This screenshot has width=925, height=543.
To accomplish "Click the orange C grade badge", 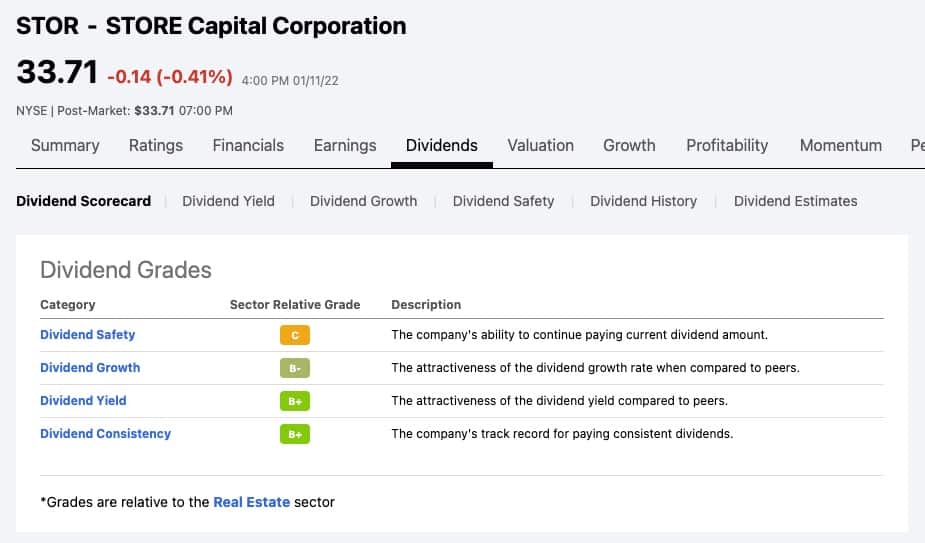I will tap(295, 335).
